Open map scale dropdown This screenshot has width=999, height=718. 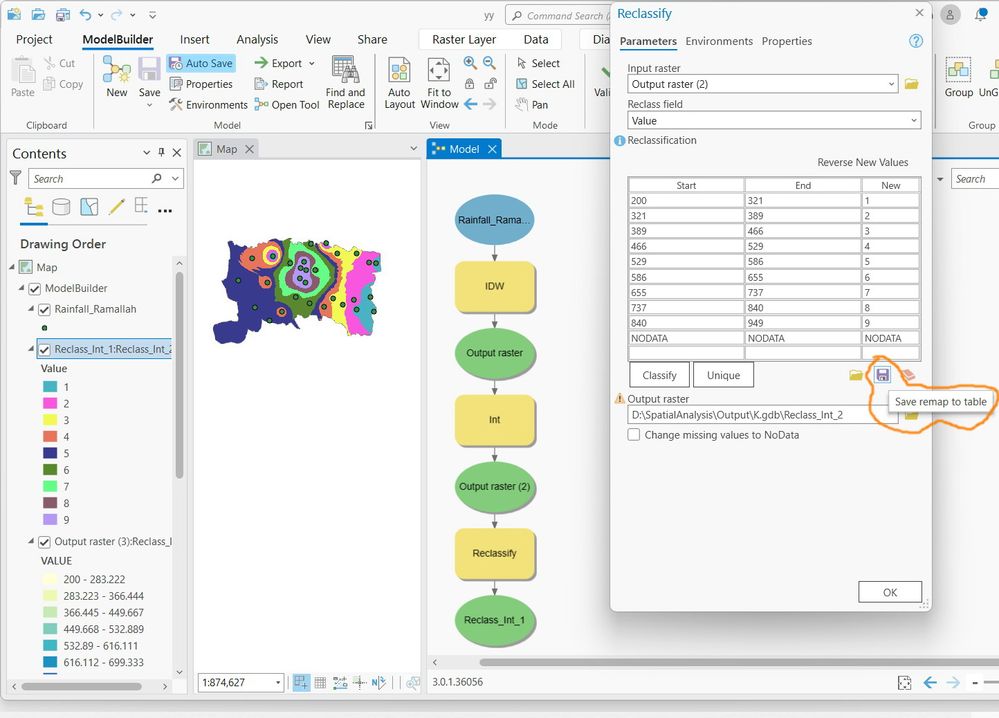click(278, 682)
